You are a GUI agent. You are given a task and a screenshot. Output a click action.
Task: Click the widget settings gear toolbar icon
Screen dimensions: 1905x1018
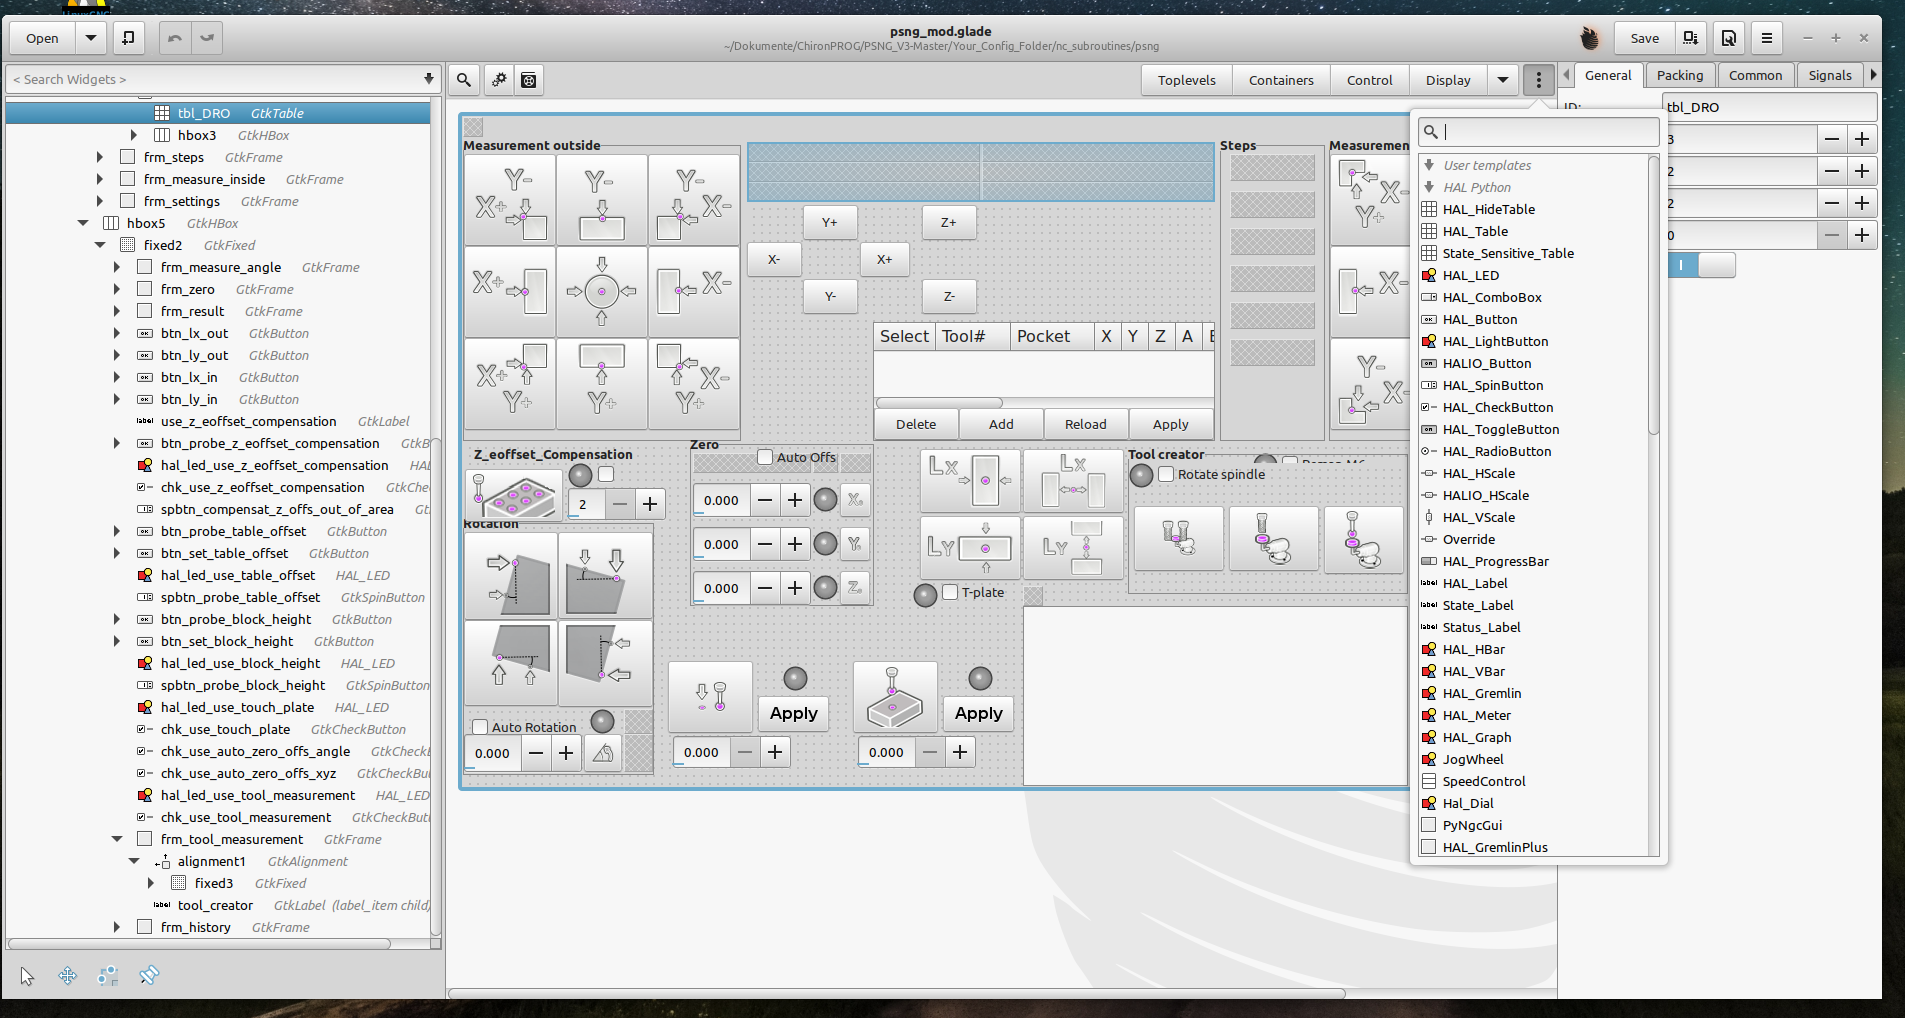point(498,80)
